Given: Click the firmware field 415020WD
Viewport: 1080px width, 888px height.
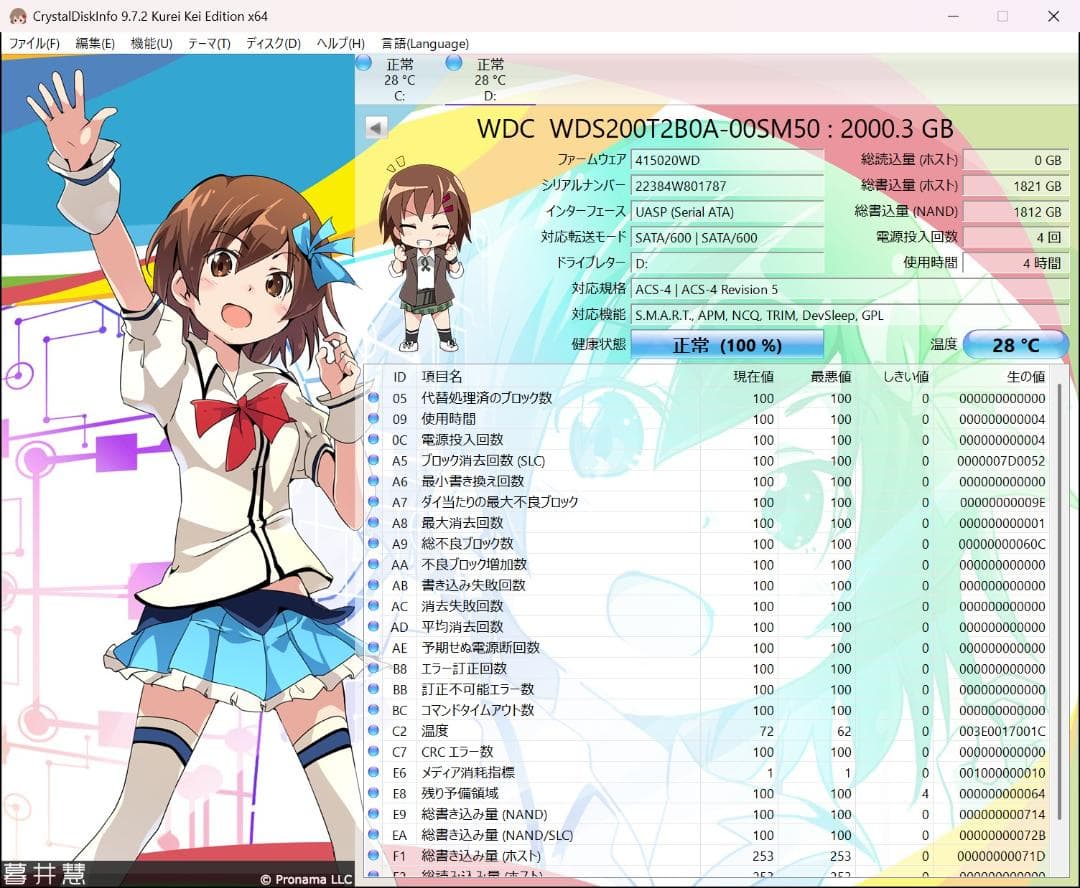Looking at the screenshot, I should (x=727, y=160).
